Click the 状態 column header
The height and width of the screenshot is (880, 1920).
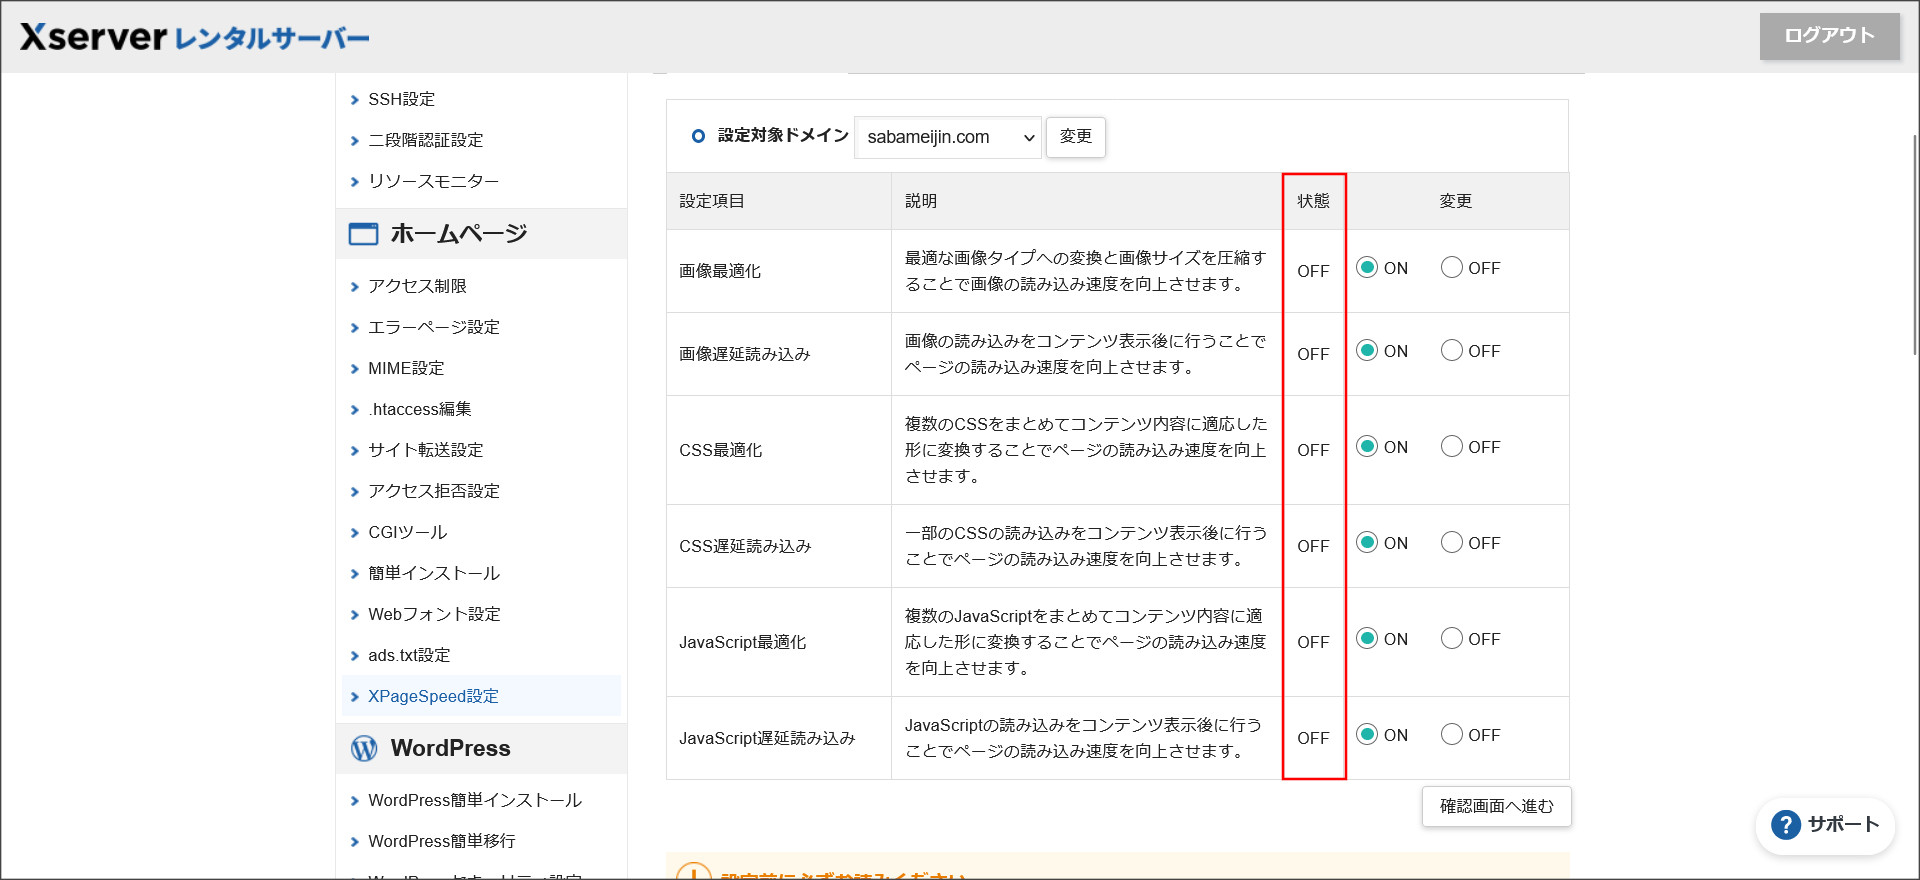[1313, 201]
